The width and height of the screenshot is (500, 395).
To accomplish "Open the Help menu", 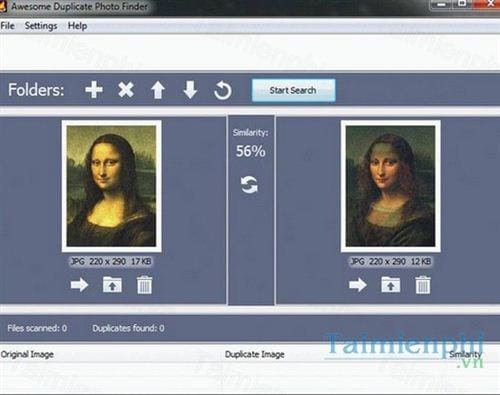I will coord(77,26).
